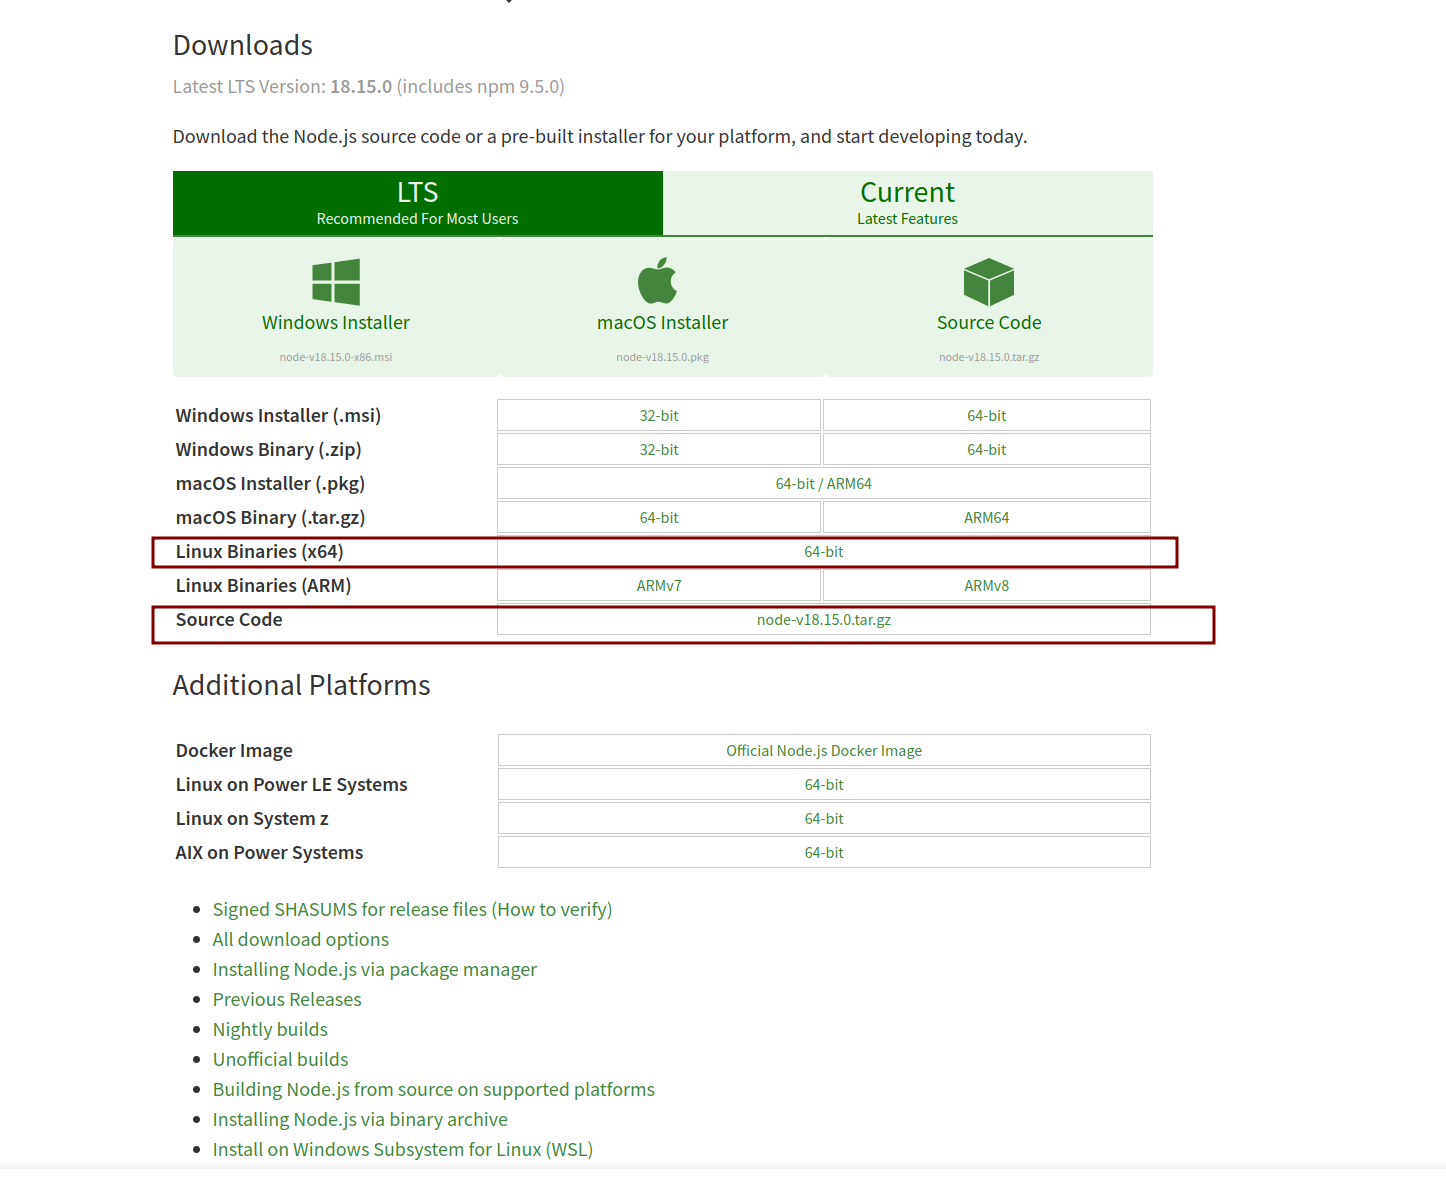Download macOS Installer 64-bit / ARM64

tap(824, 483)
